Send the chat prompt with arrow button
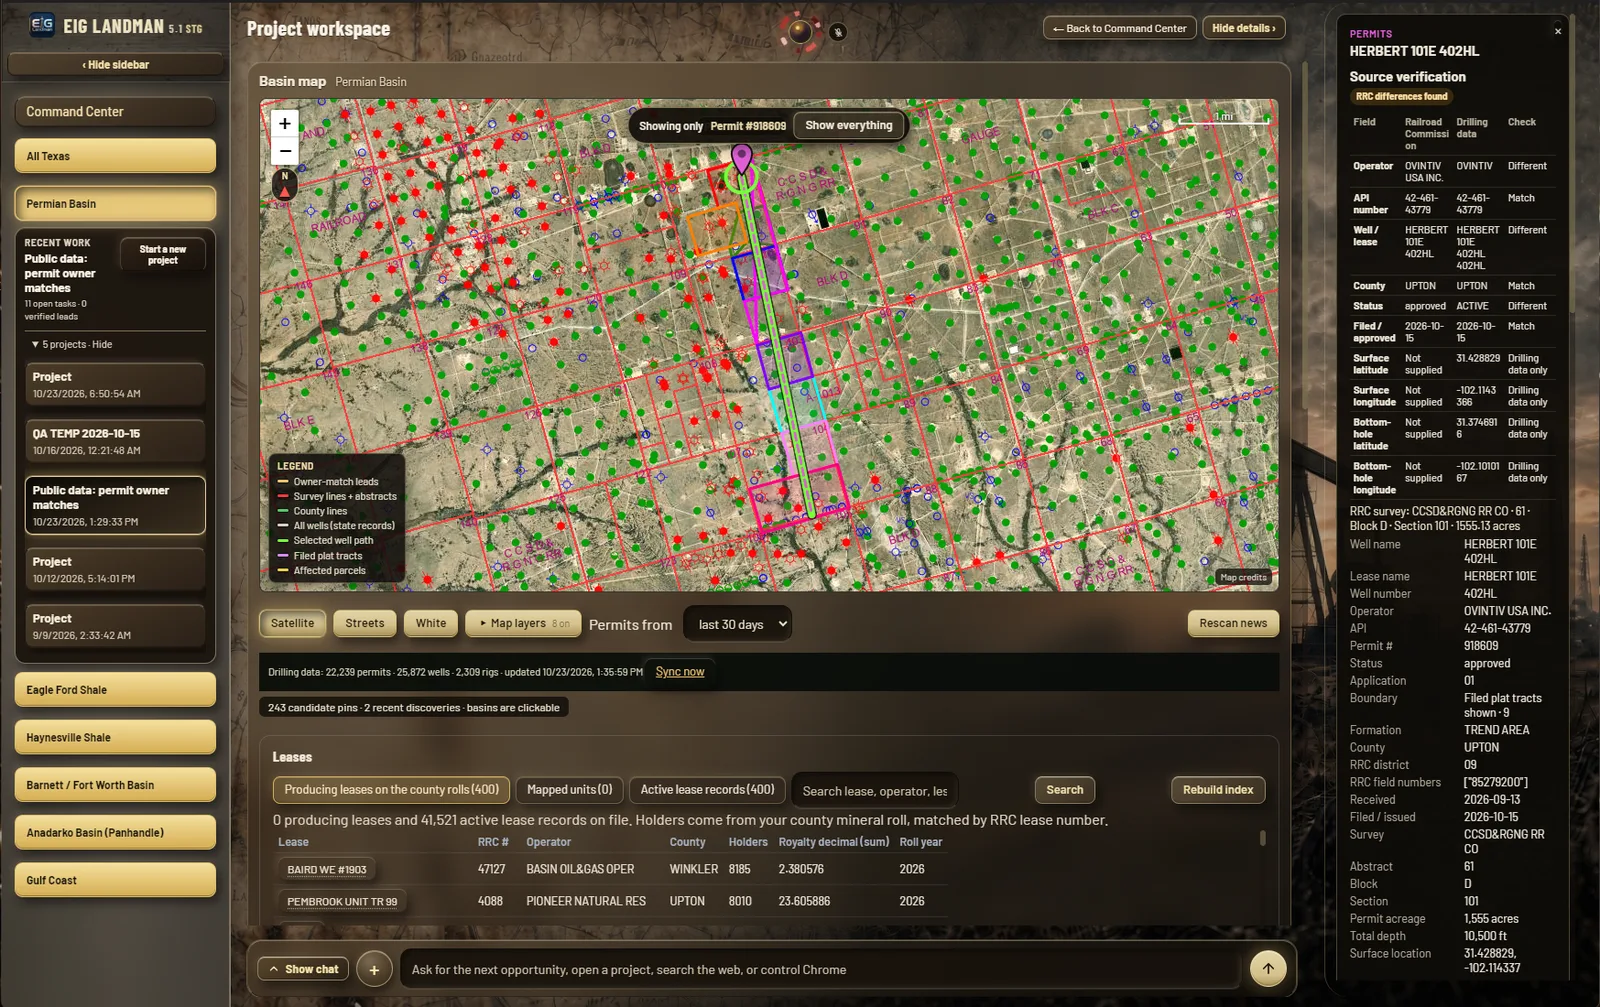1600x1007 pixels. (x=1268, y=968)
